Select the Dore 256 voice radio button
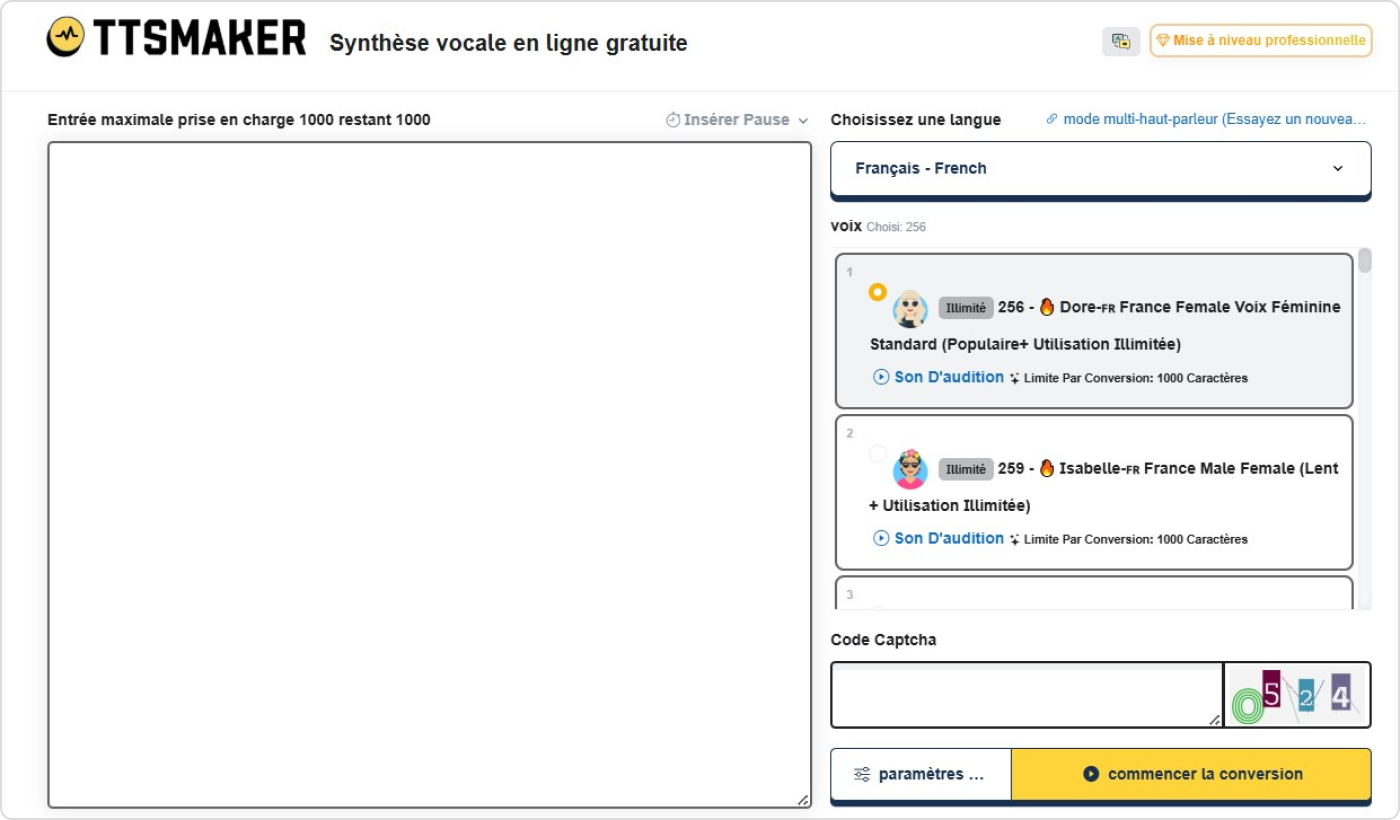The width and height of the screenshot is (1400, 820). pyautogui.click(x=877, y=292)
